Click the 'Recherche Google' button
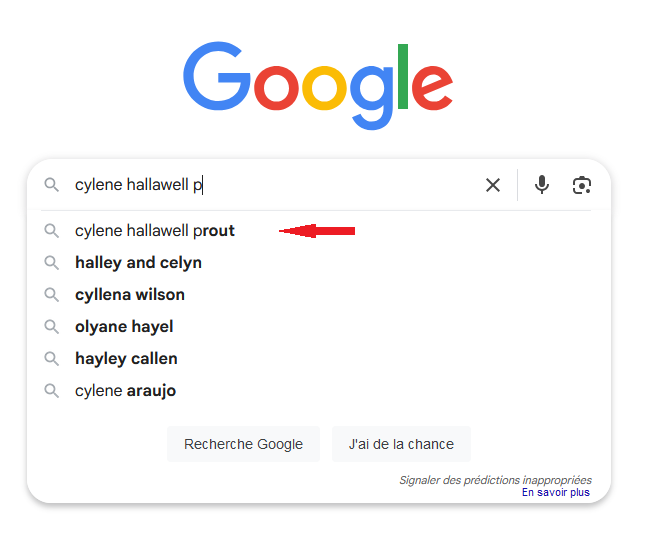This screenshot has width=645, height=543. [243, 444]
